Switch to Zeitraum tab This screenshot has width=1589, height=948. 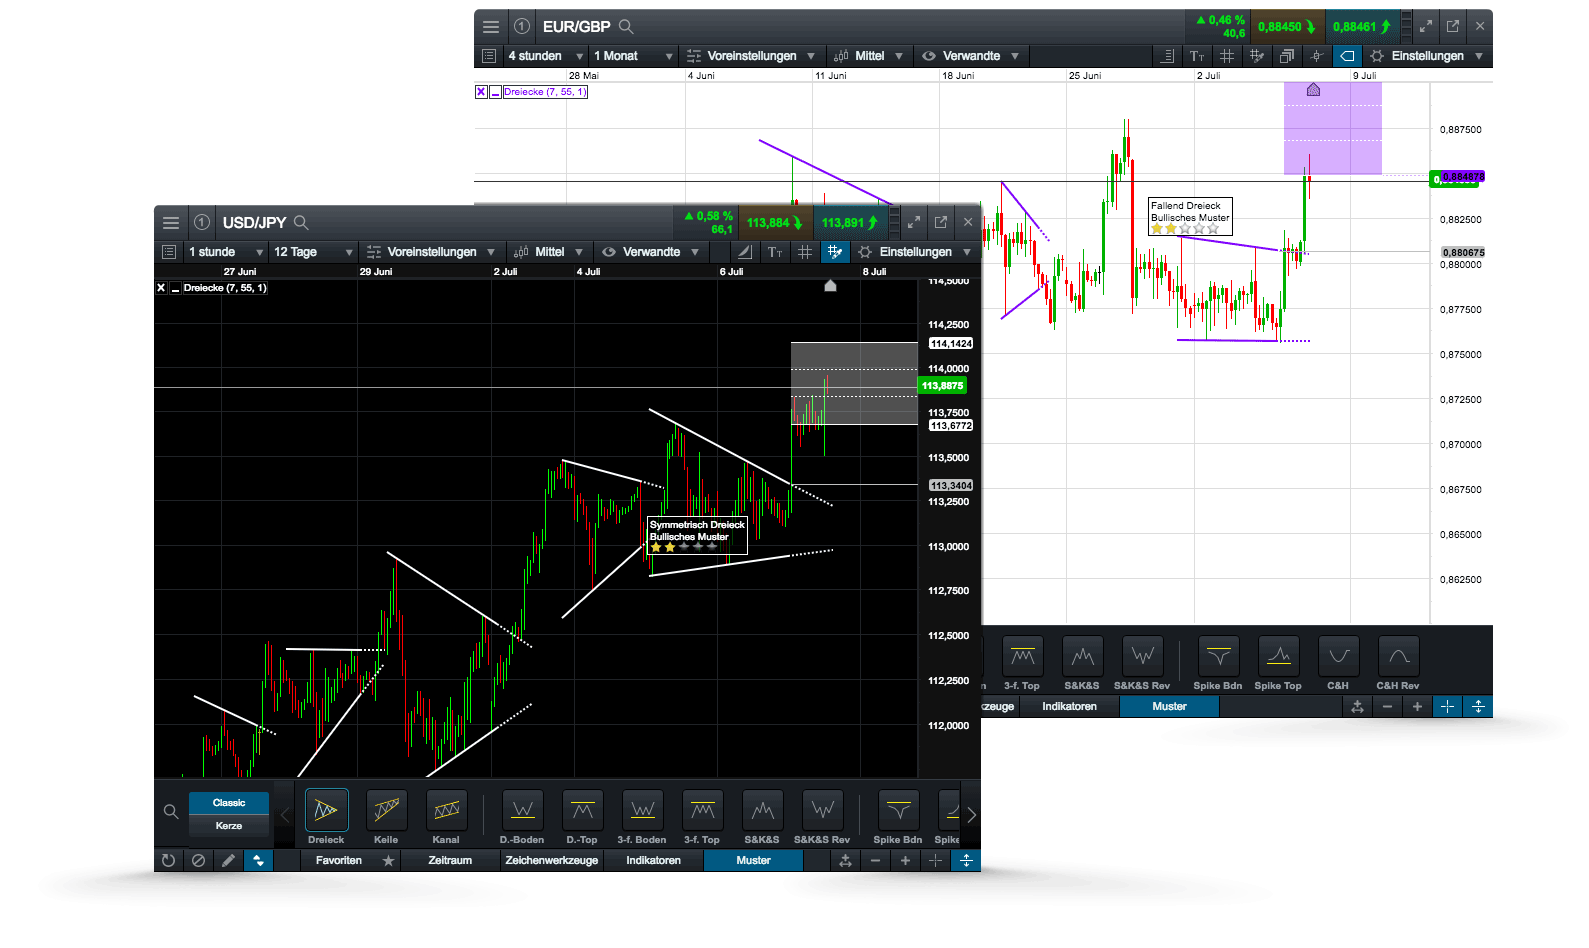(450, 860)
